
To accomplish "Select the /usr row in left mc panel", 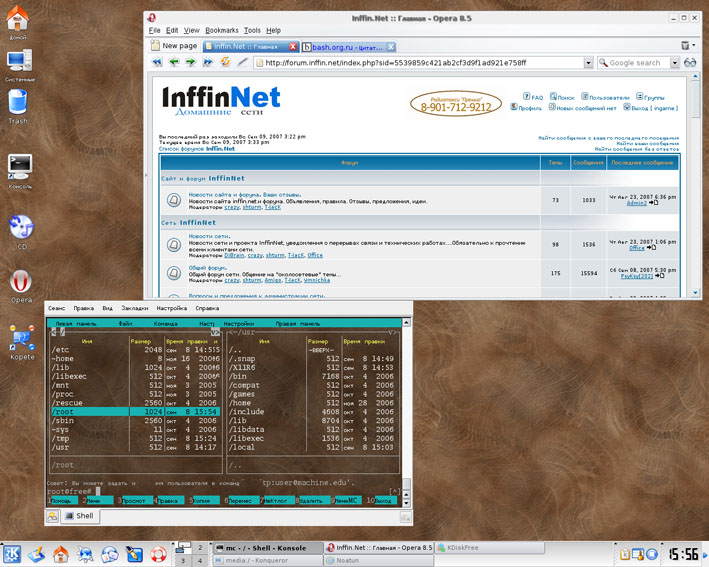I will (135, 447).
